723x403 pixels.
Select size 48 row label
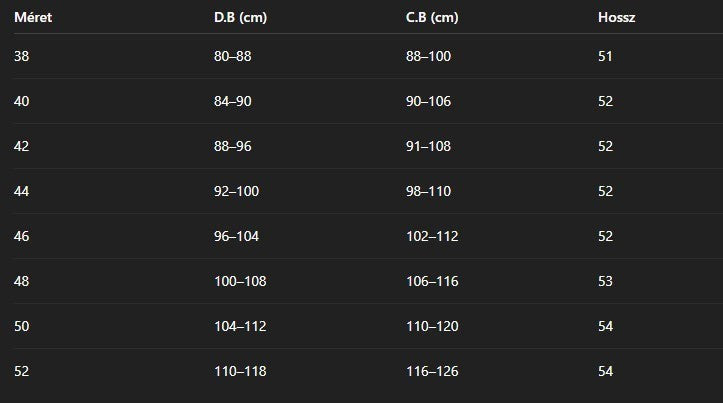(x=22, y=281)
